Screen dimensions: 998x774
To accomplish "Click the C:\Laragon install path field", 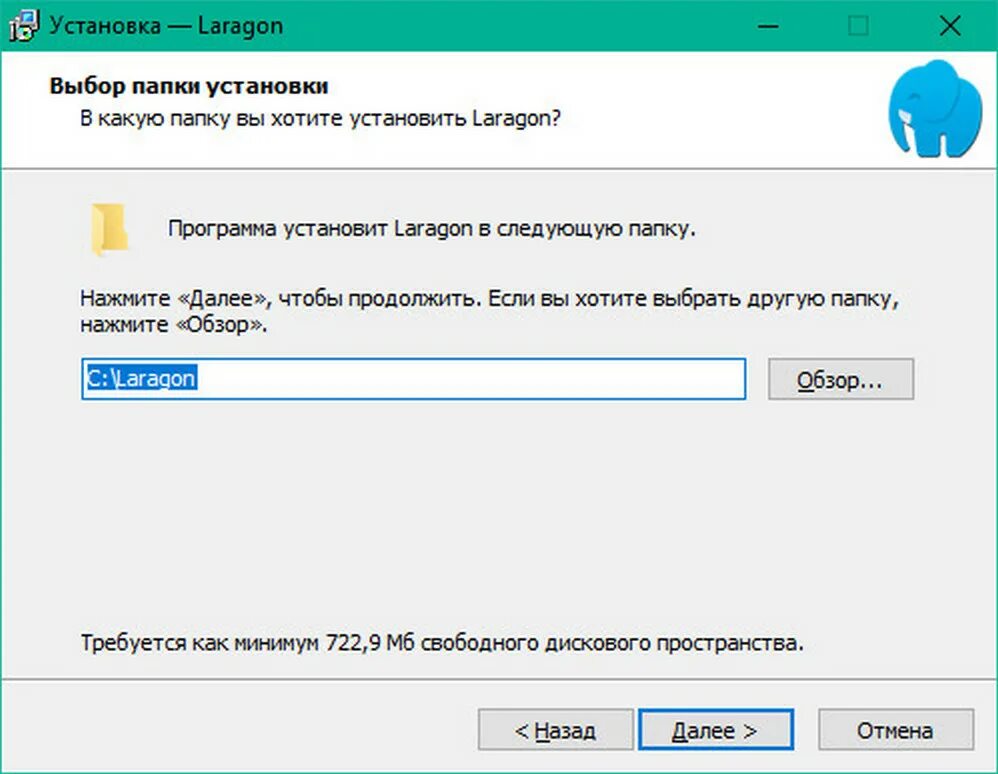I will [x=414, y=379].
